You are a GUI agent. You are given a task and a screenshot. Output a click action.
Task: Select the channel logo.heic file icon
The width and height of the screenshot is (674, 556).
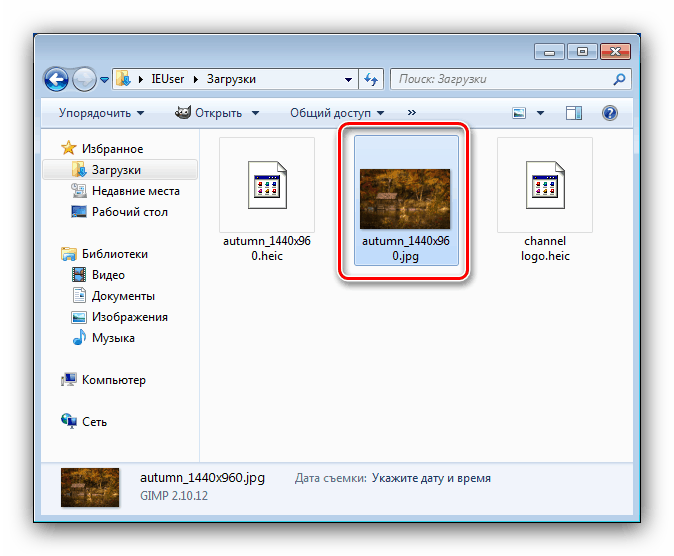click(x=545, y=185)
